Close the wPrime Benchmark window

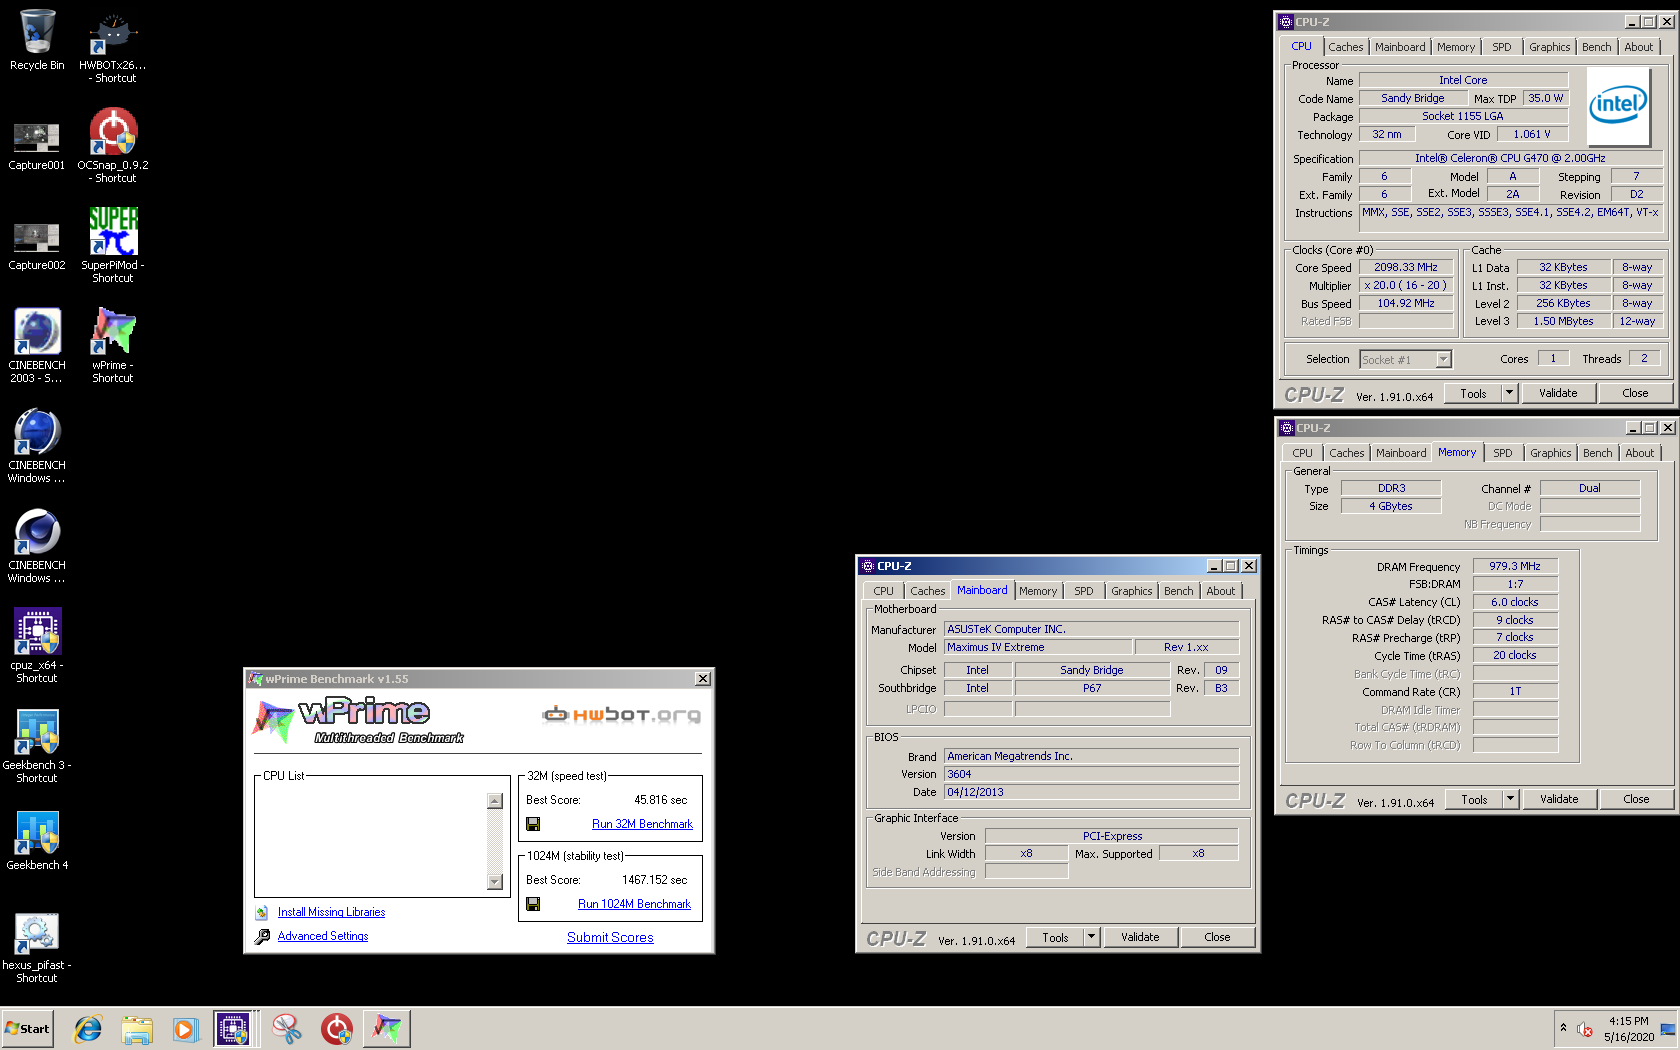(x=703, y=679)
